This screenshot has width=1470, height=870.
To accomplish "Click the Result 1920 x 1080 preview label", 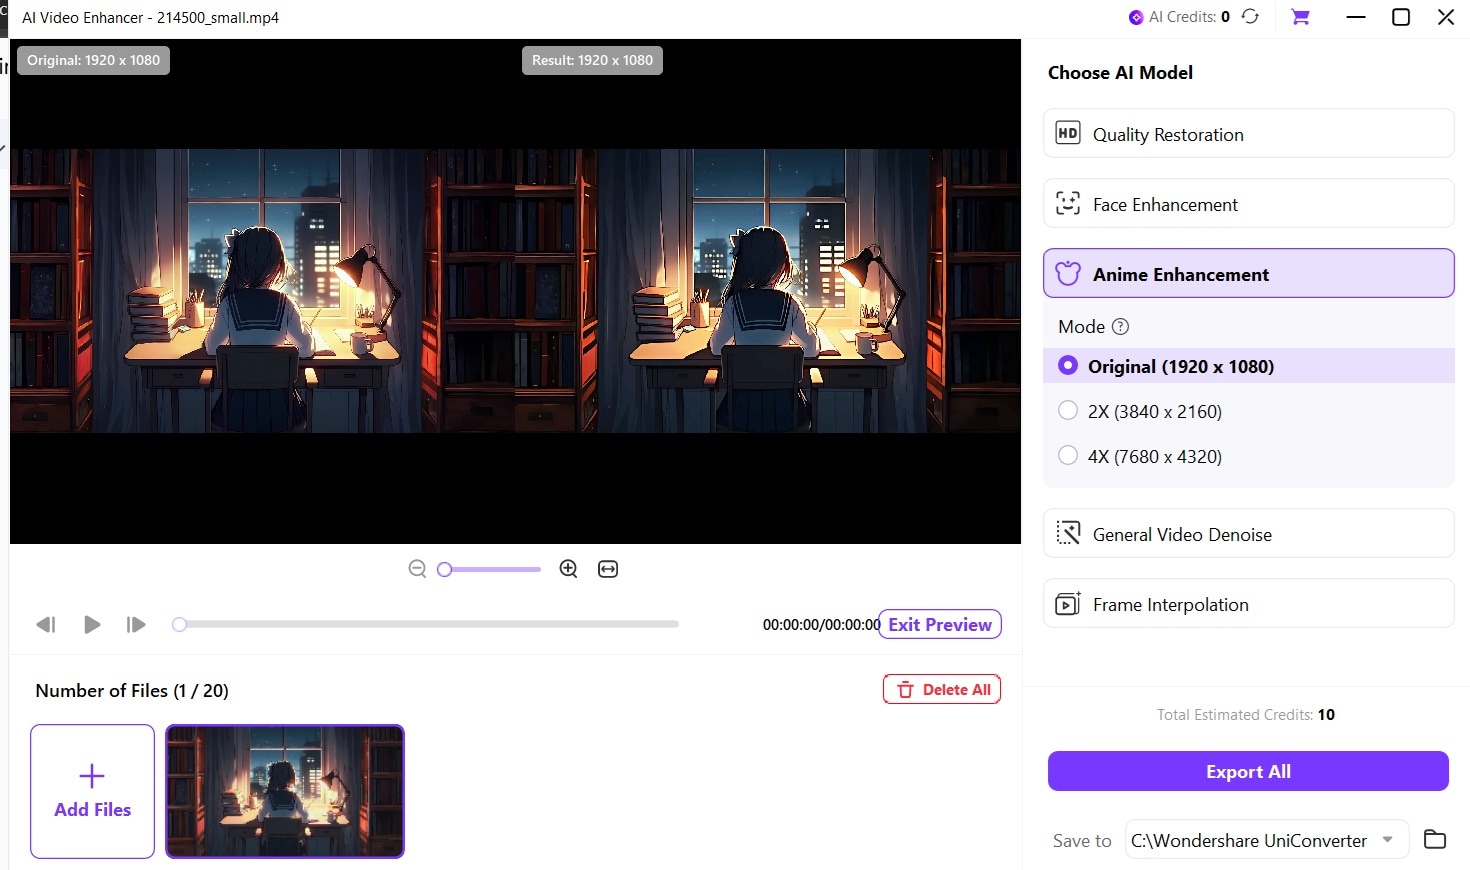I will click(x=592, y=60).
